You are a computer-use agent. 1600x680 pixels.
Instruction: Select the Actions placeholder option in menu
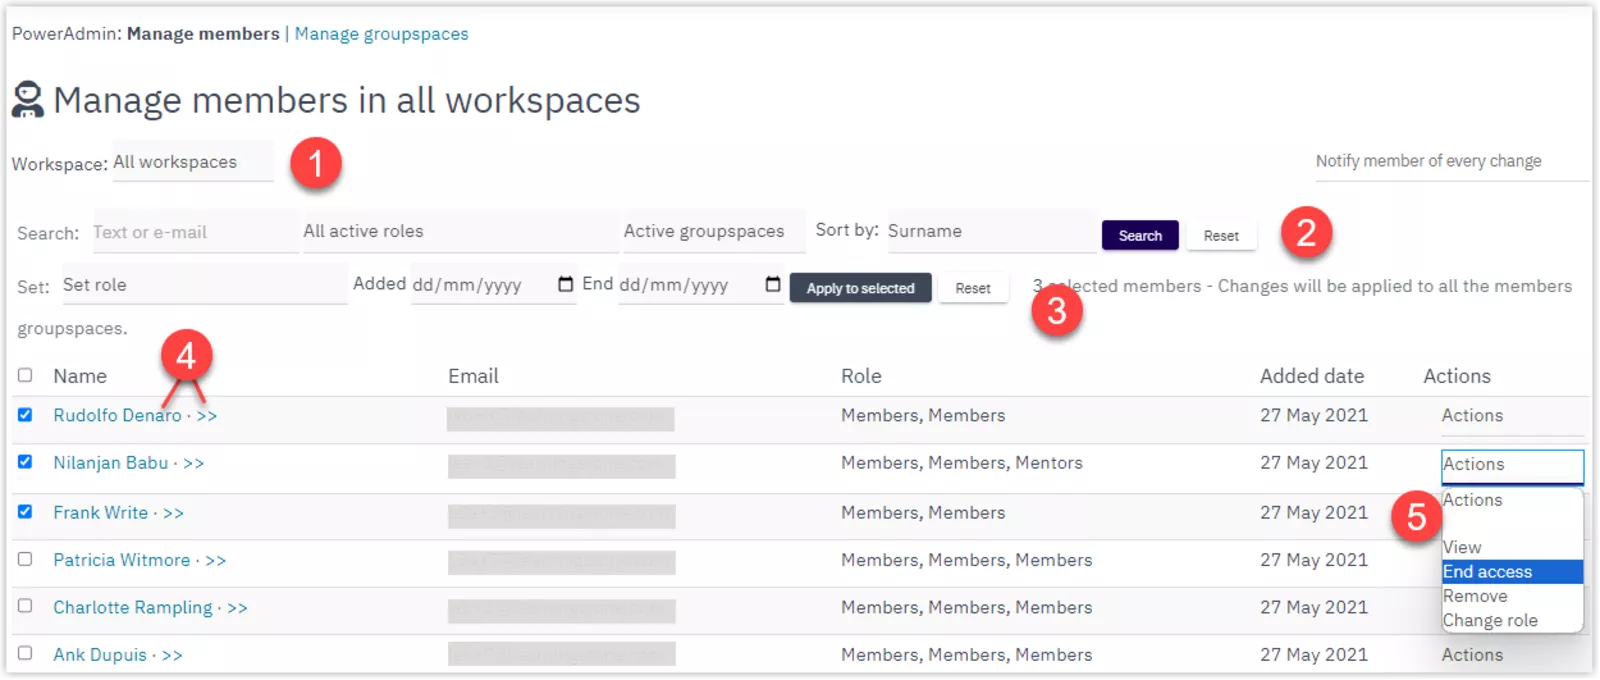1512,500
